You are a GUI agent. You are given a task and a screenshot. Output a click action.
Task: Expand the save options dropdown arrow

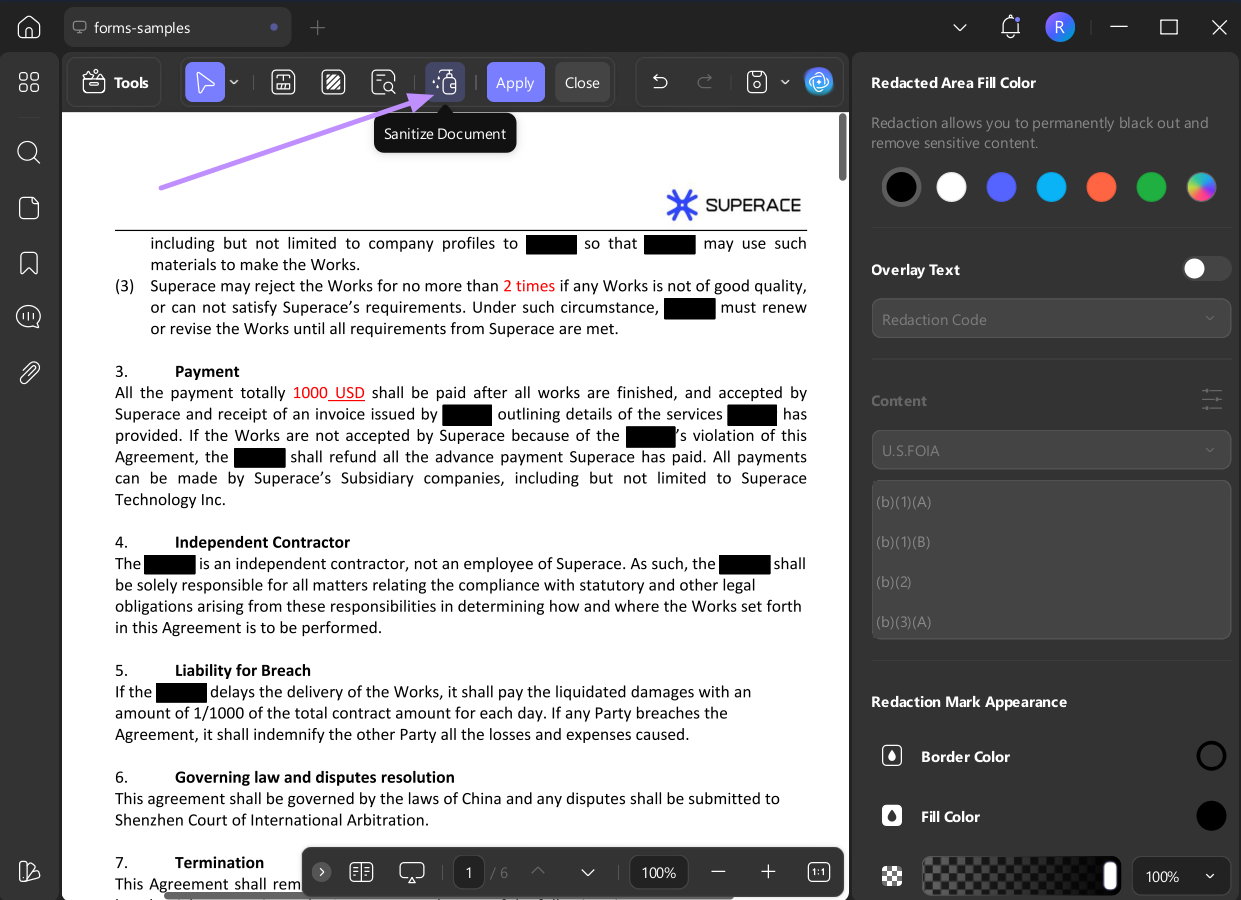point(785,82)
